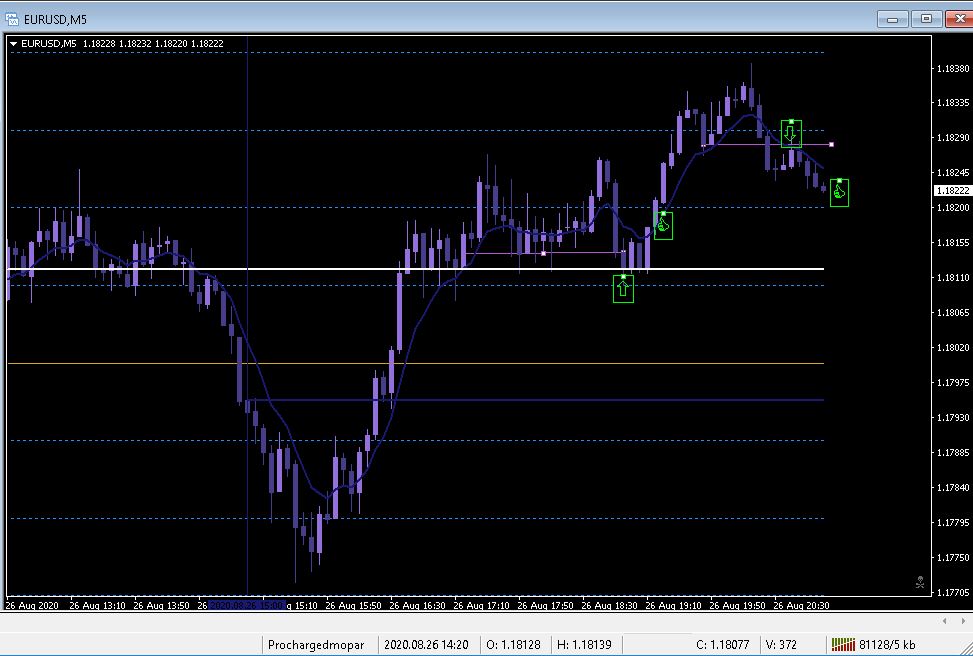Select the white horizontal line near 1.18110
This screenshot has width=973, height=656.
pos(415,269)
